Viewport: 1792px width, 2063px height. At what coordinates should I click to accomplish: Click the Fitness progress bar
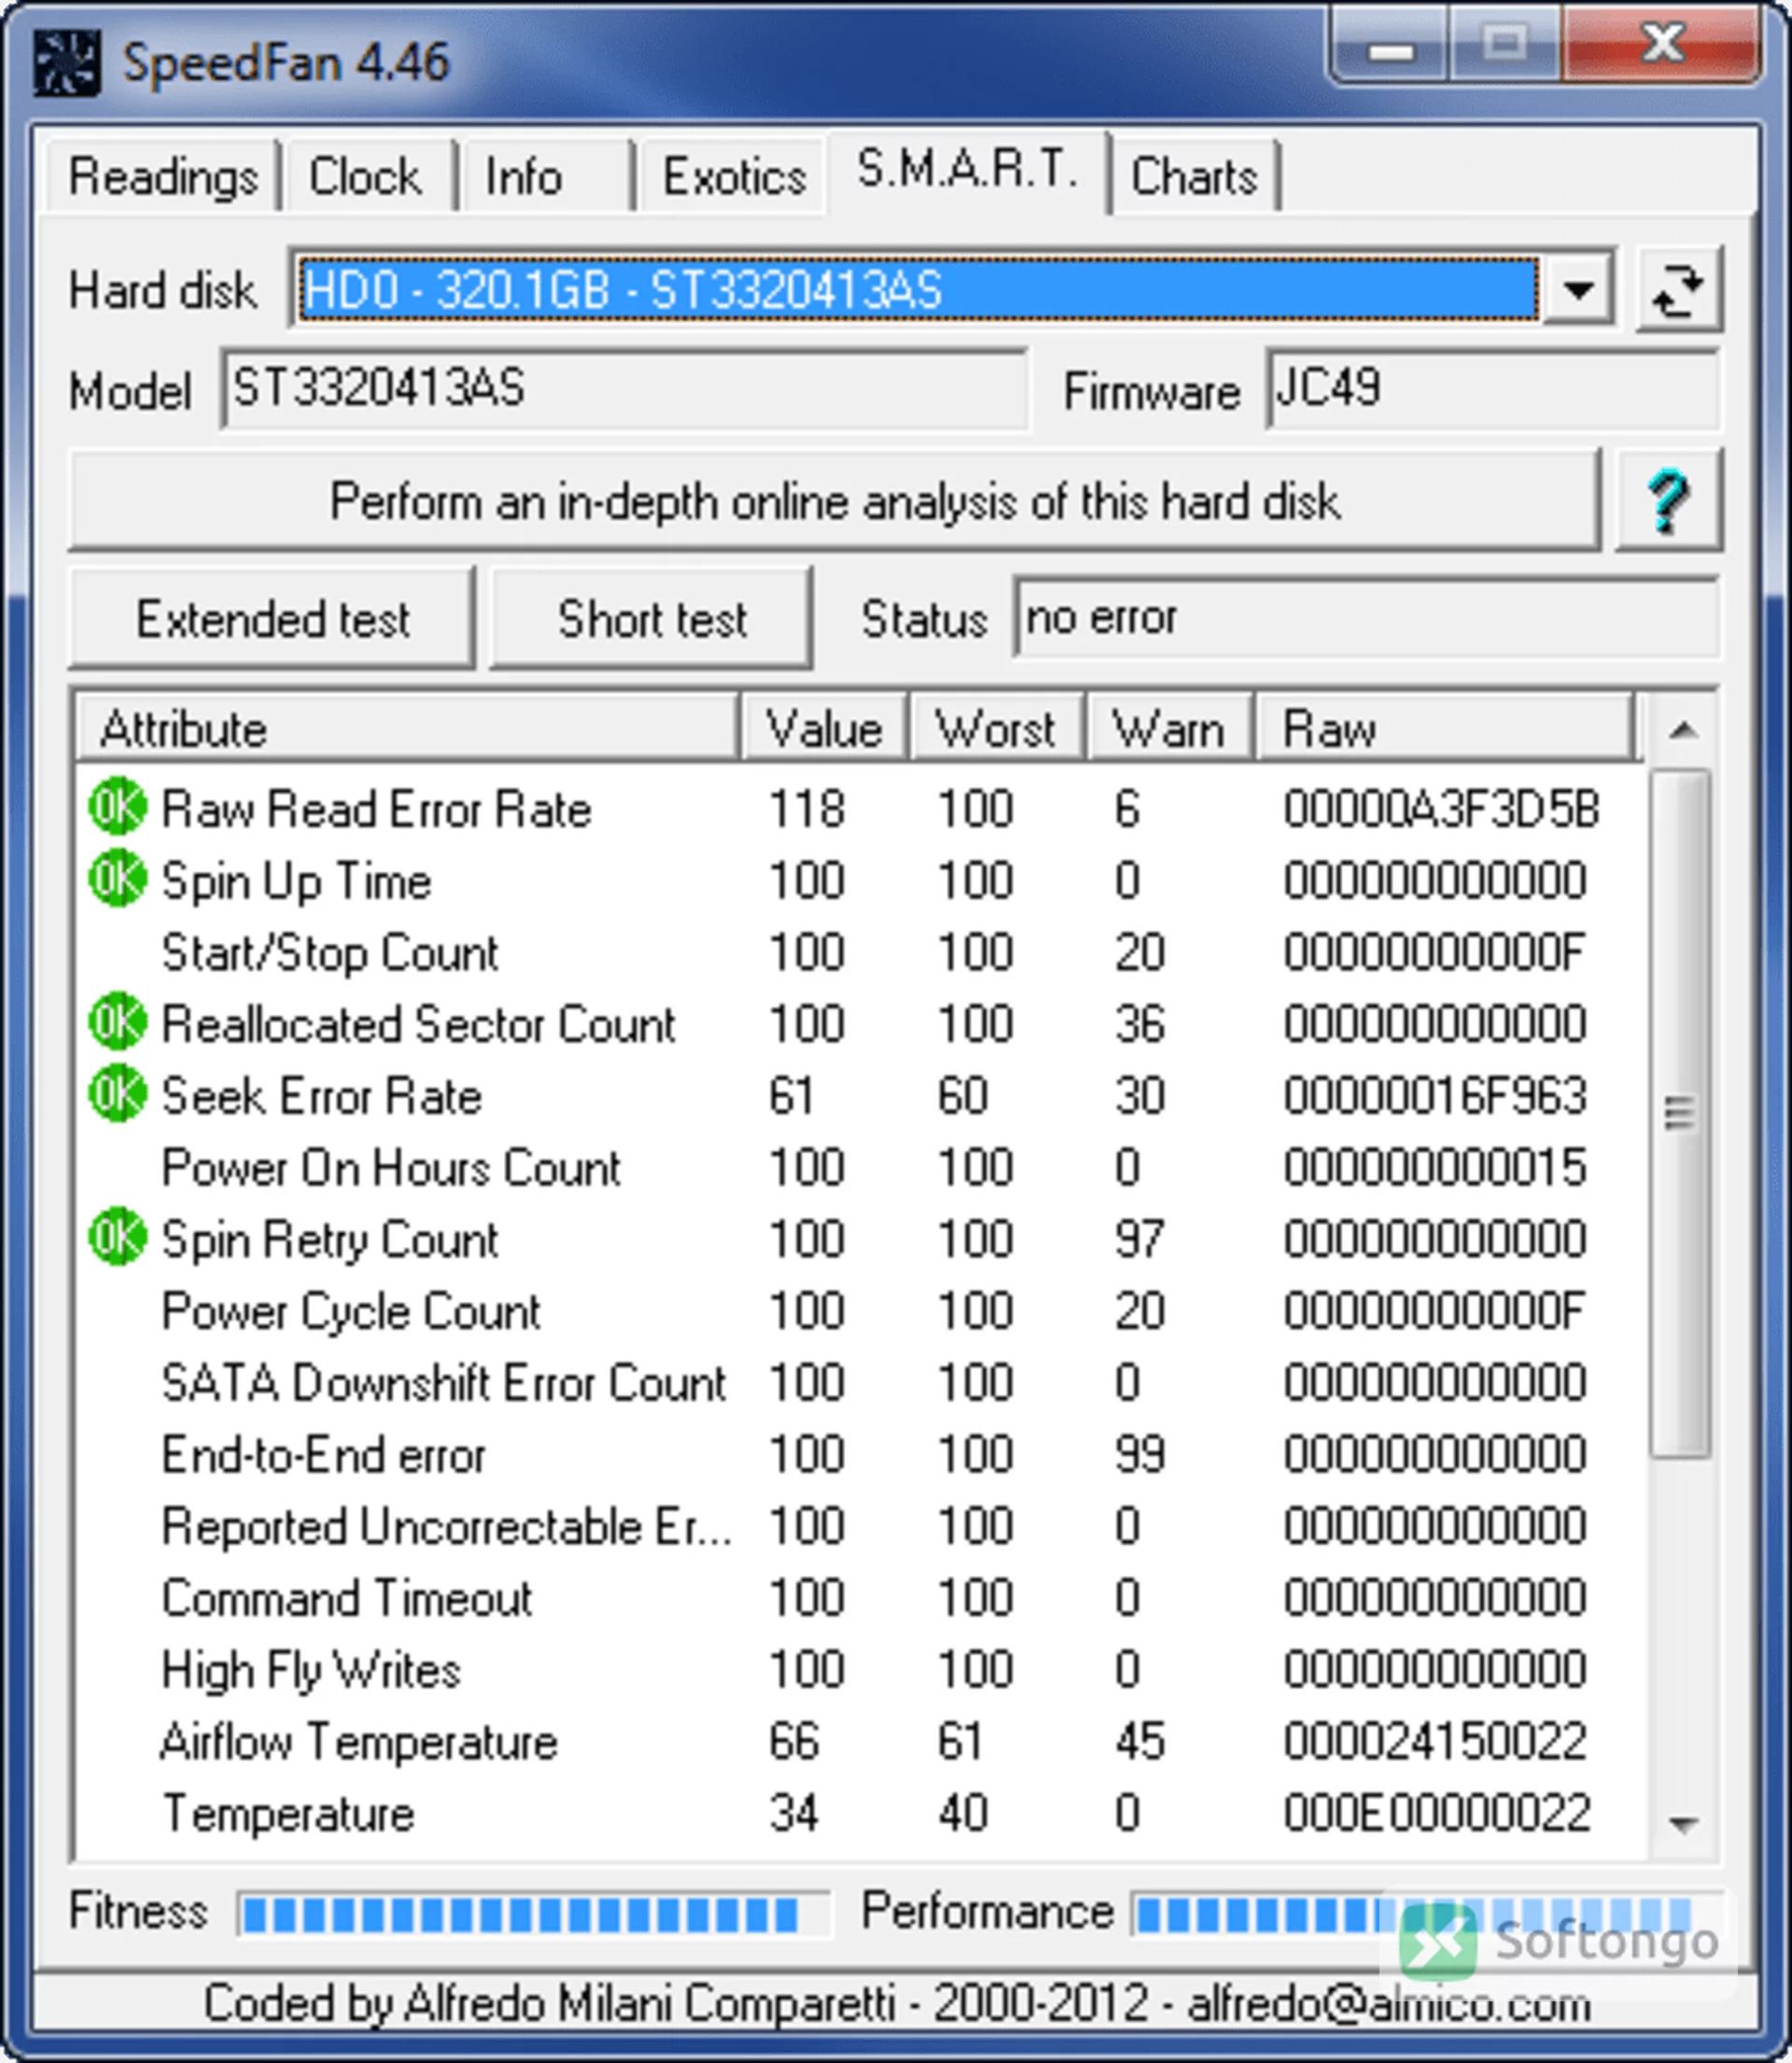pyautogui.click(x=534, y=1914)
